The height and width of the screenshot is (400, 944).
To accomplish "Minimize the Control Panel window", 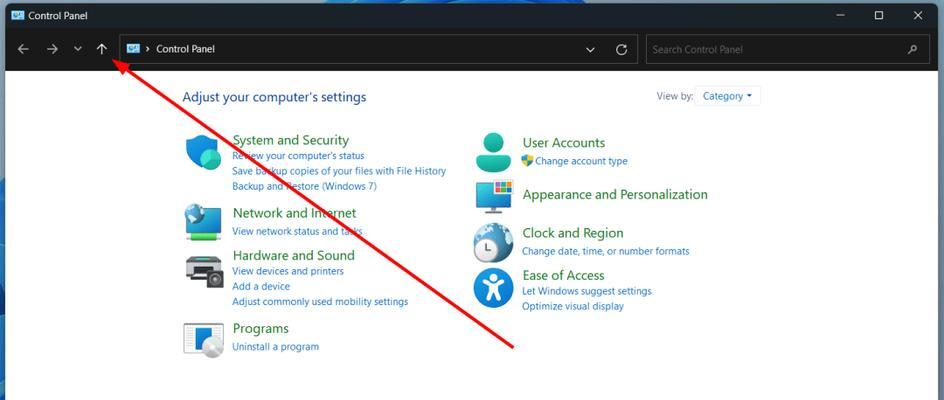I will 840,16.
